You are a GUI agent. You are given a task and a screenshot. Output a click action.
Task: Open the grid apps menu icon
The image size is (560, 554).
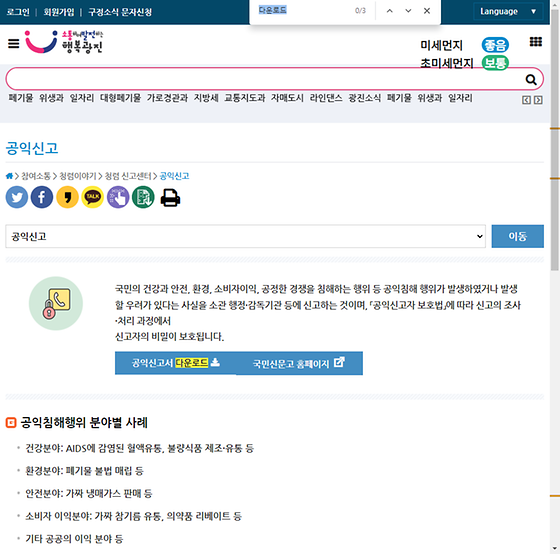point(535,42)
